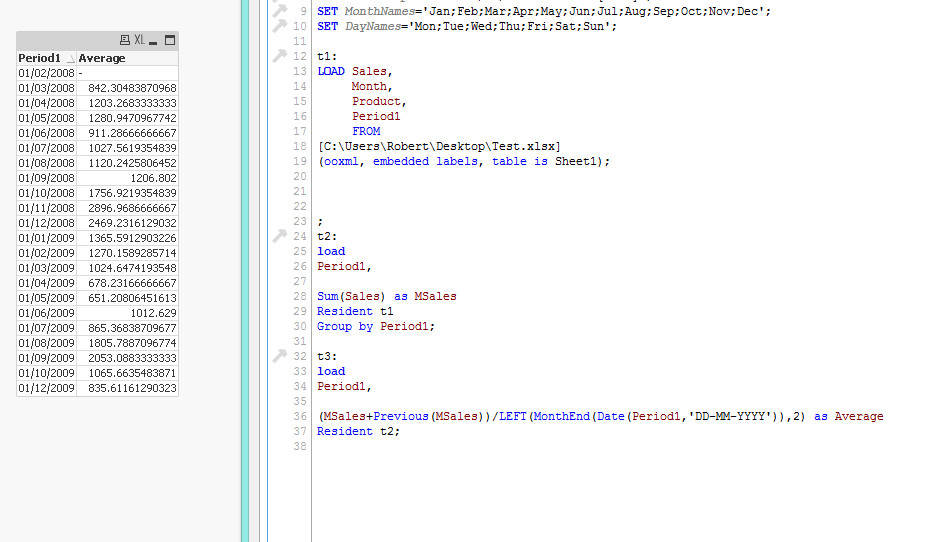The image size is (937, 542).
Task: Select the 01/07/2009 cell
Action: [x=47, y=328]
